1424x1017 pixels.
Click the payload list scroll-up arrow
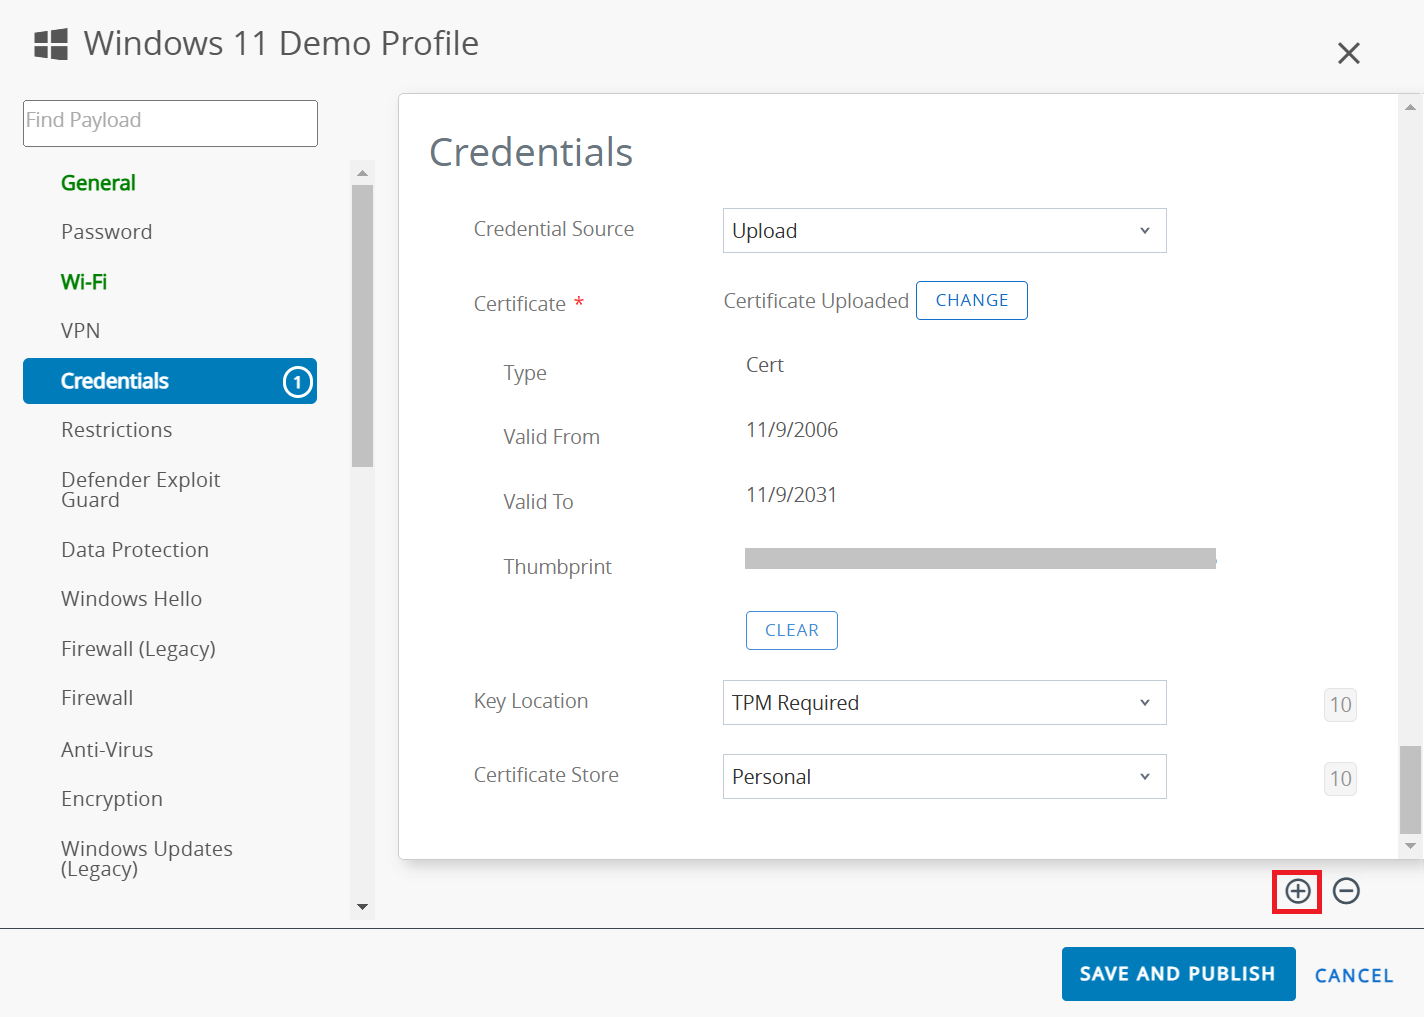point(362,173)
